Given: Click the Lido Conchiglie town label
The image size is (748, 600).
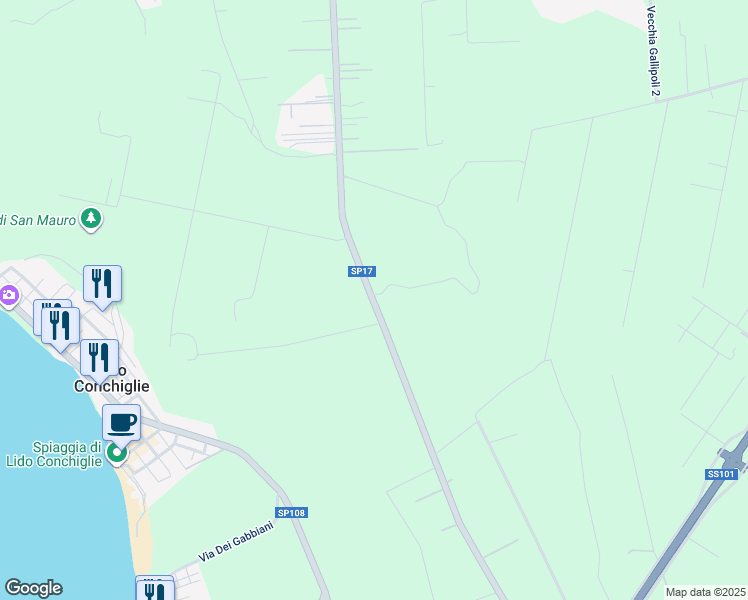Looking at the screenshot, I should pos(112,379).
